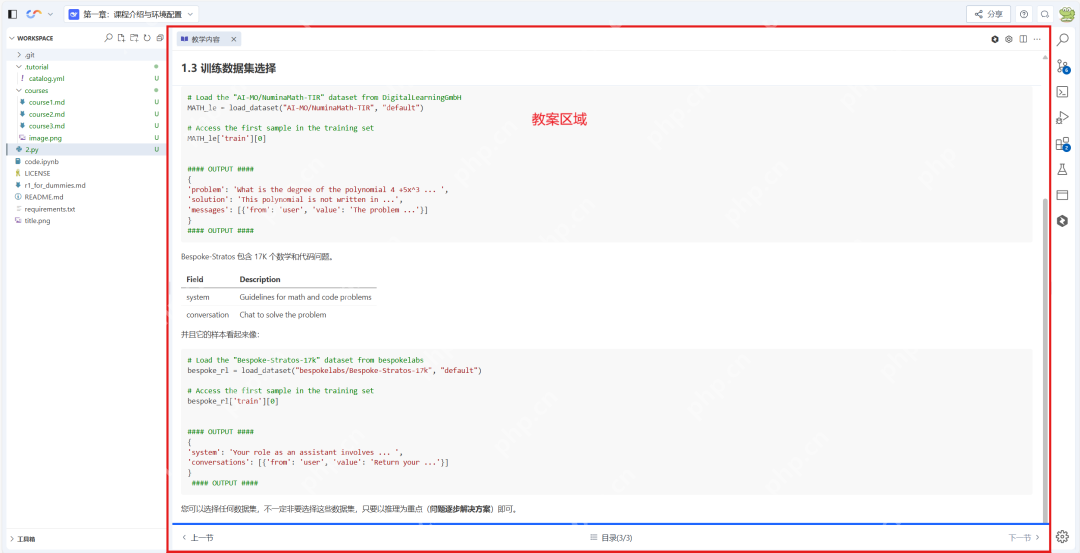The width and height of the screenshot is (1080, 553).
Task: Click the heading 1.3 训练数据集选择
Action: coord(229,68)
